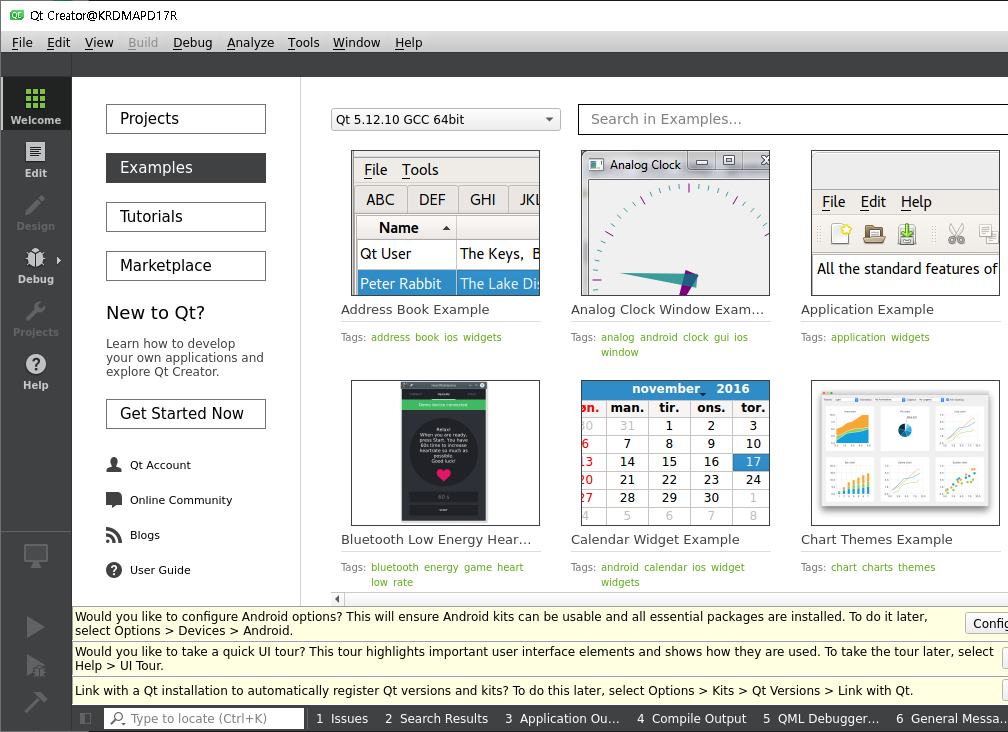Image resolution: width=1008 pixels, height=732 pixels.
Task: Filter by the 'themes' tag
Action: tap(917, 567)
